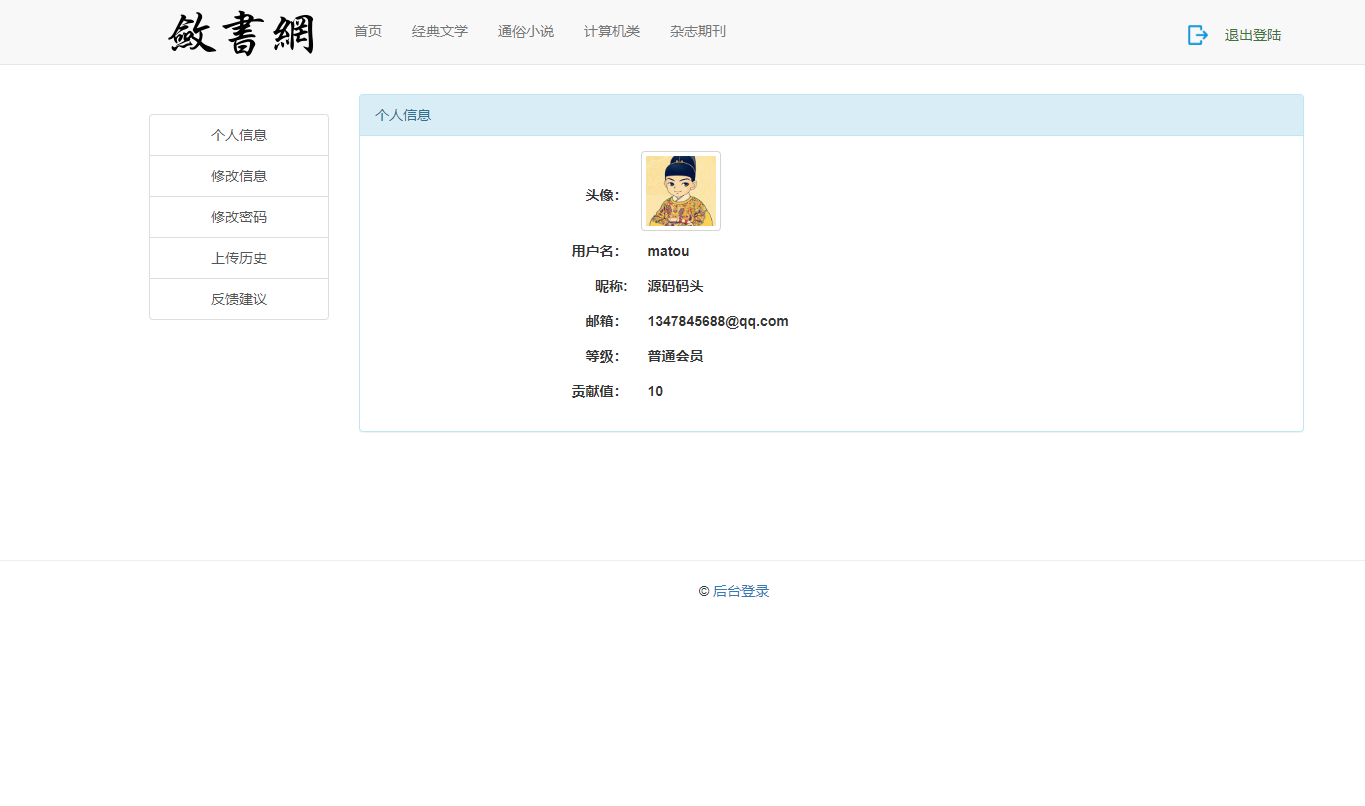View 上传历史 in the side menu
This screenshot has width=1365, height=806.
point(239,258)
